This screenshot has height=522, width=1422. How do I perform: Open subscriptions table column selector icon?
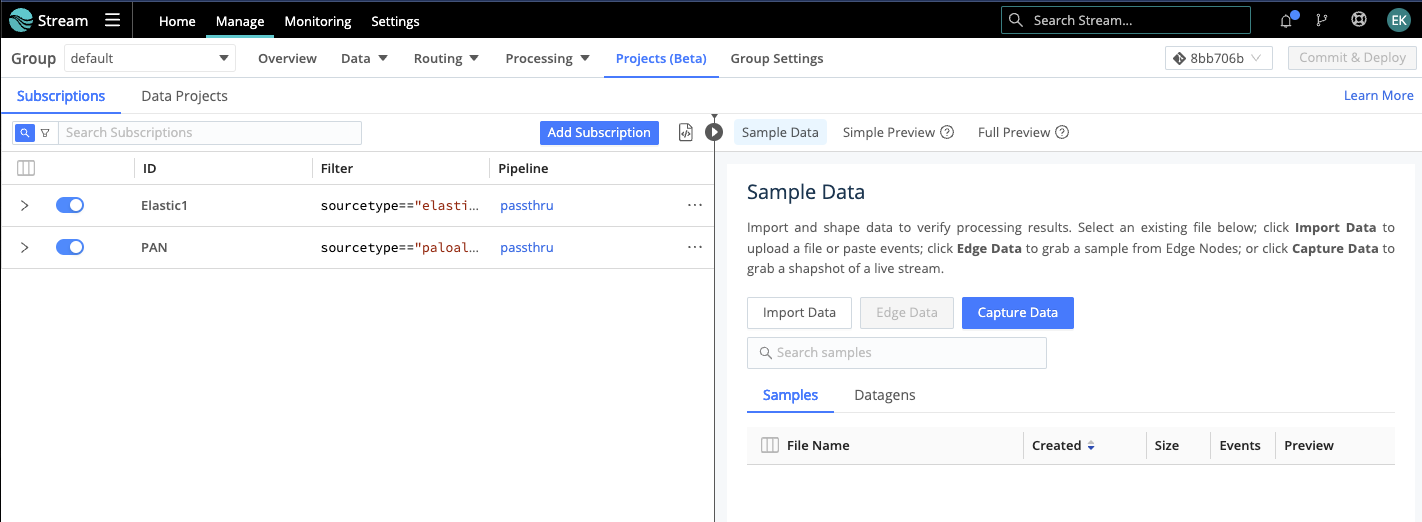click(26, 168)
